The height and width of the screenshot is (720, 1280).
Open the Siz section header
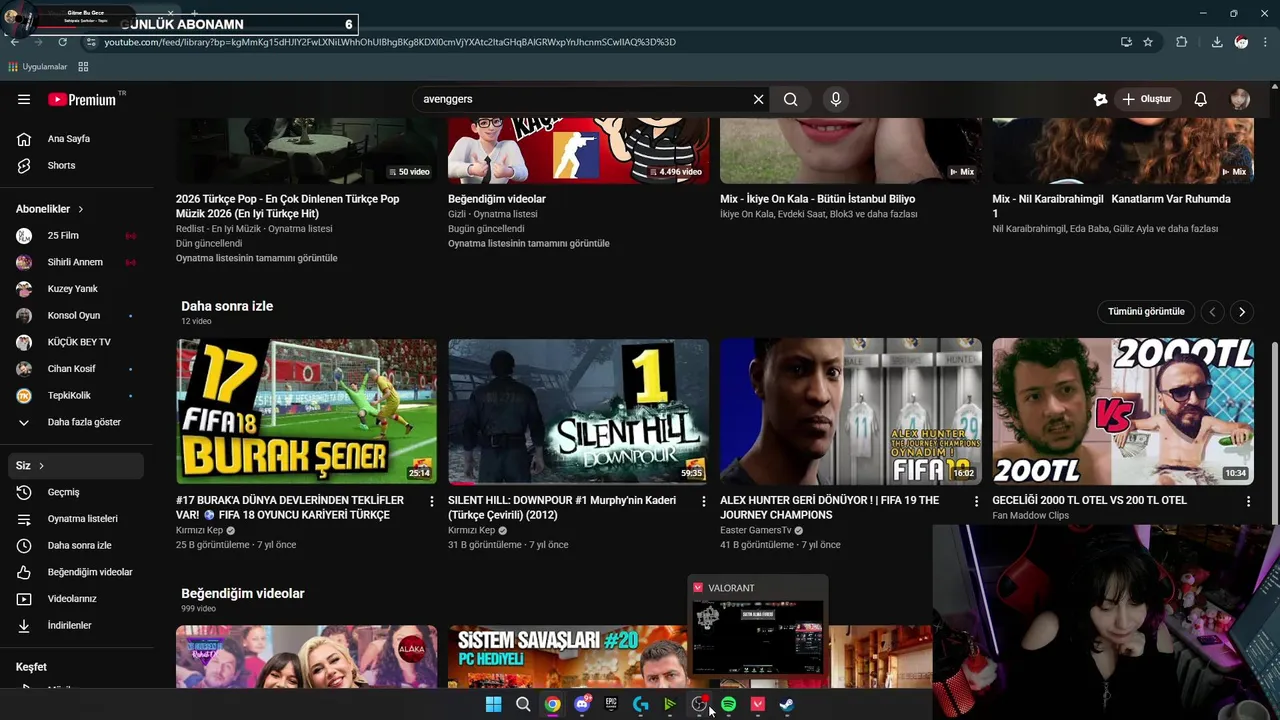pyautogui.click(x=77, y=465)
